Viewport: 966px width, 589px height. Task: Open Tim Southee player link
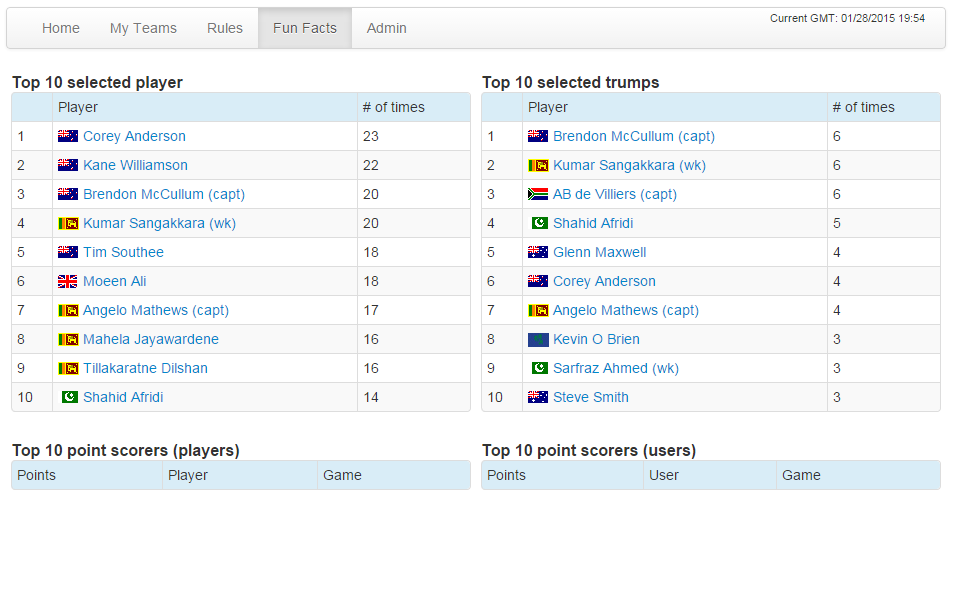click(x=123, y=253)
